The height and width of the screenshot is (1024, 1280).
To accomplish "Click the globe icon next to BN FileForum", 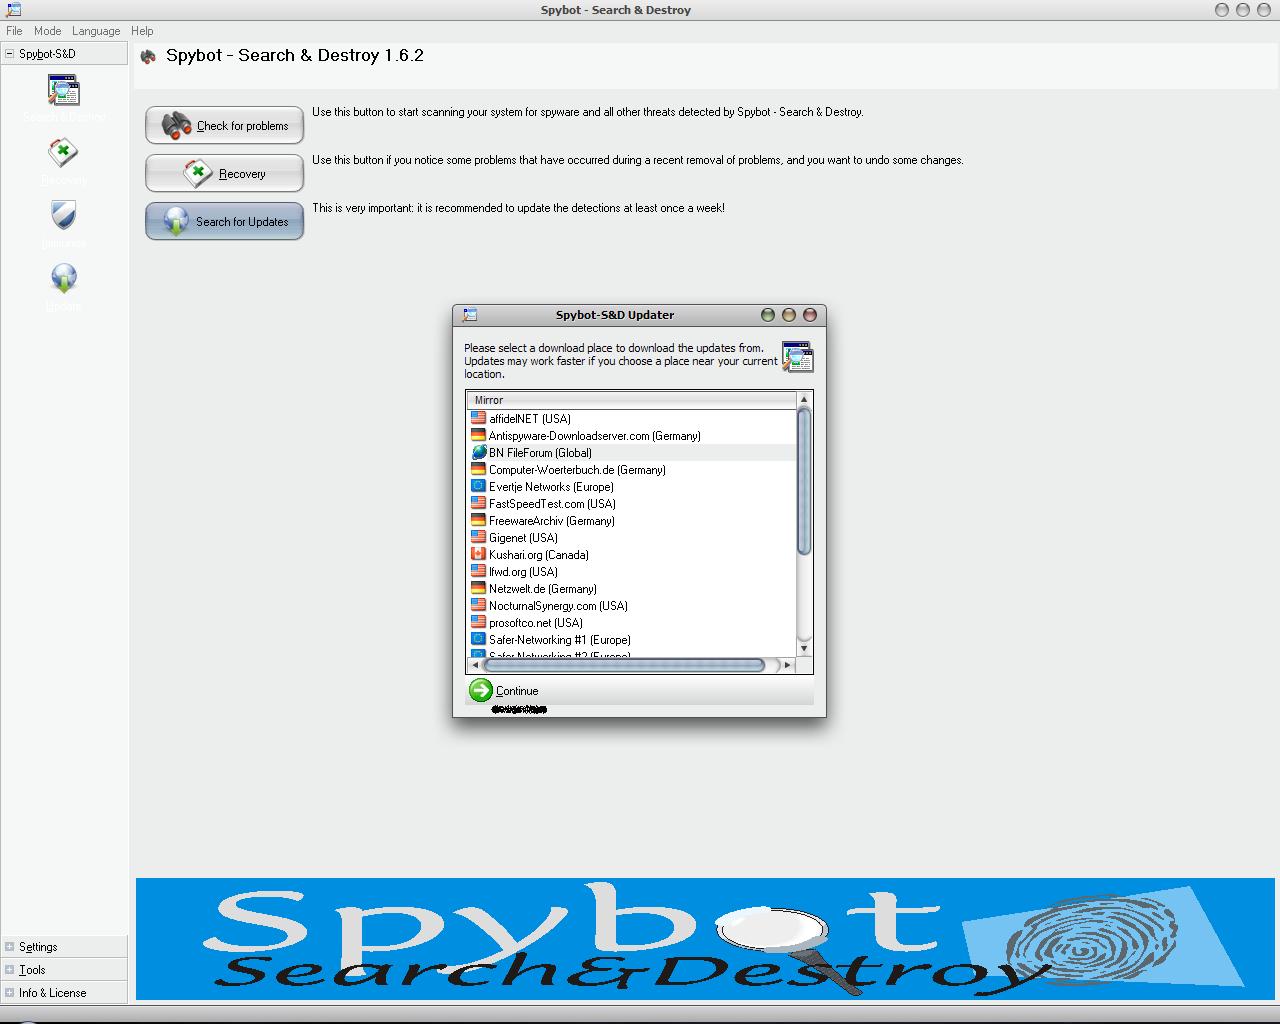I will (x=479, y=453).
